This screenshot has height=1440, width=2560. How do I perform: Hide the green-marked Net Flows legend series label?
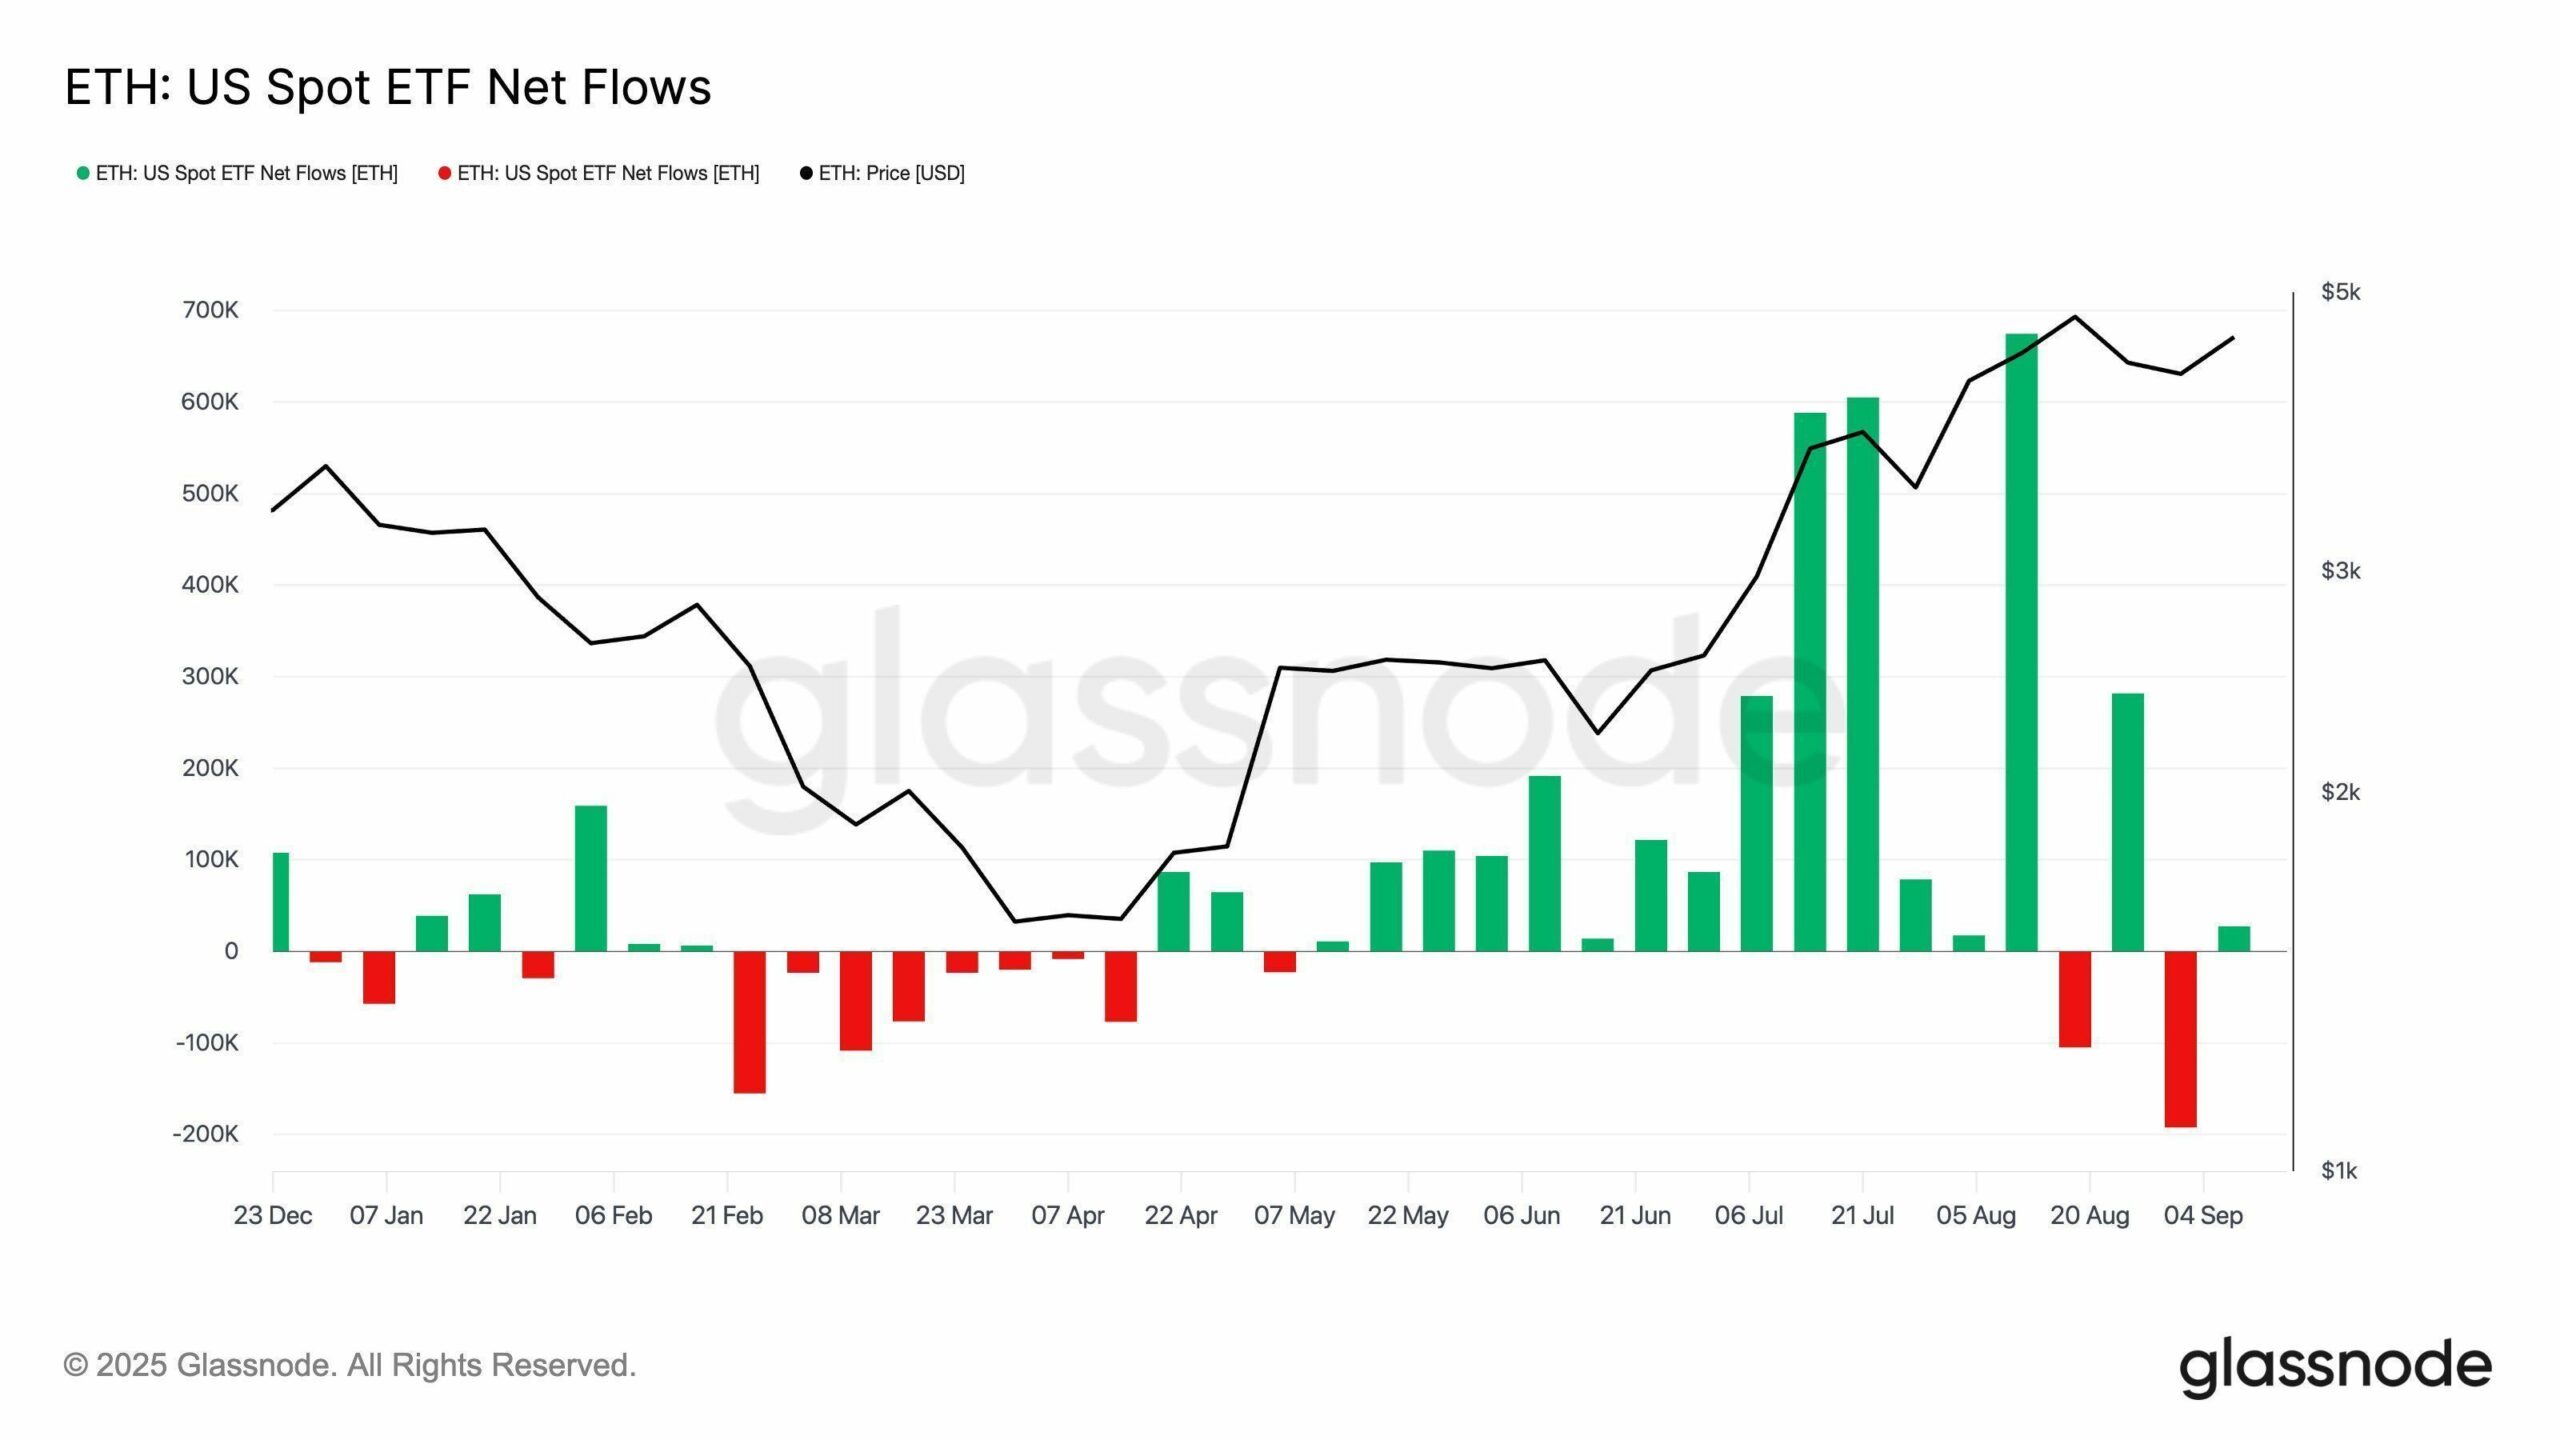coord(247,174)
